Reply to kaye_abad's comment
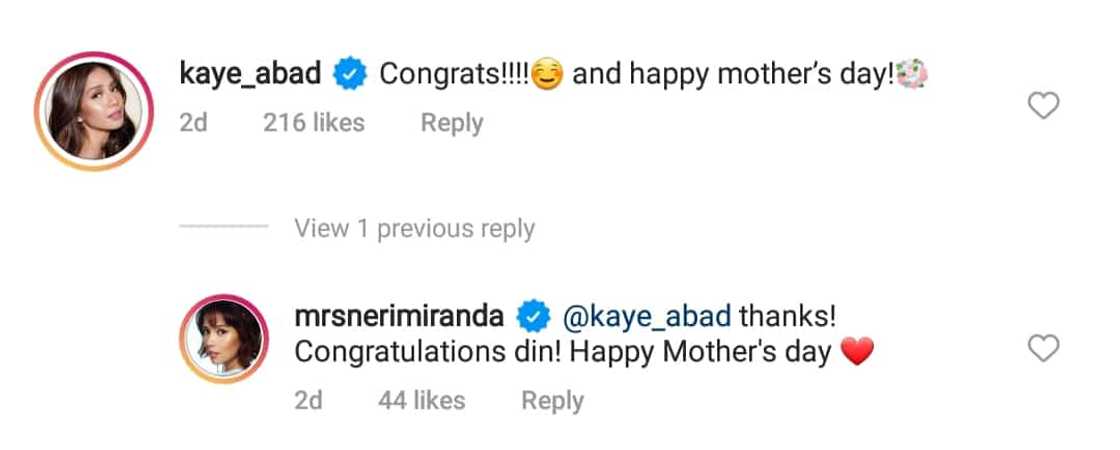 point(451,123)
